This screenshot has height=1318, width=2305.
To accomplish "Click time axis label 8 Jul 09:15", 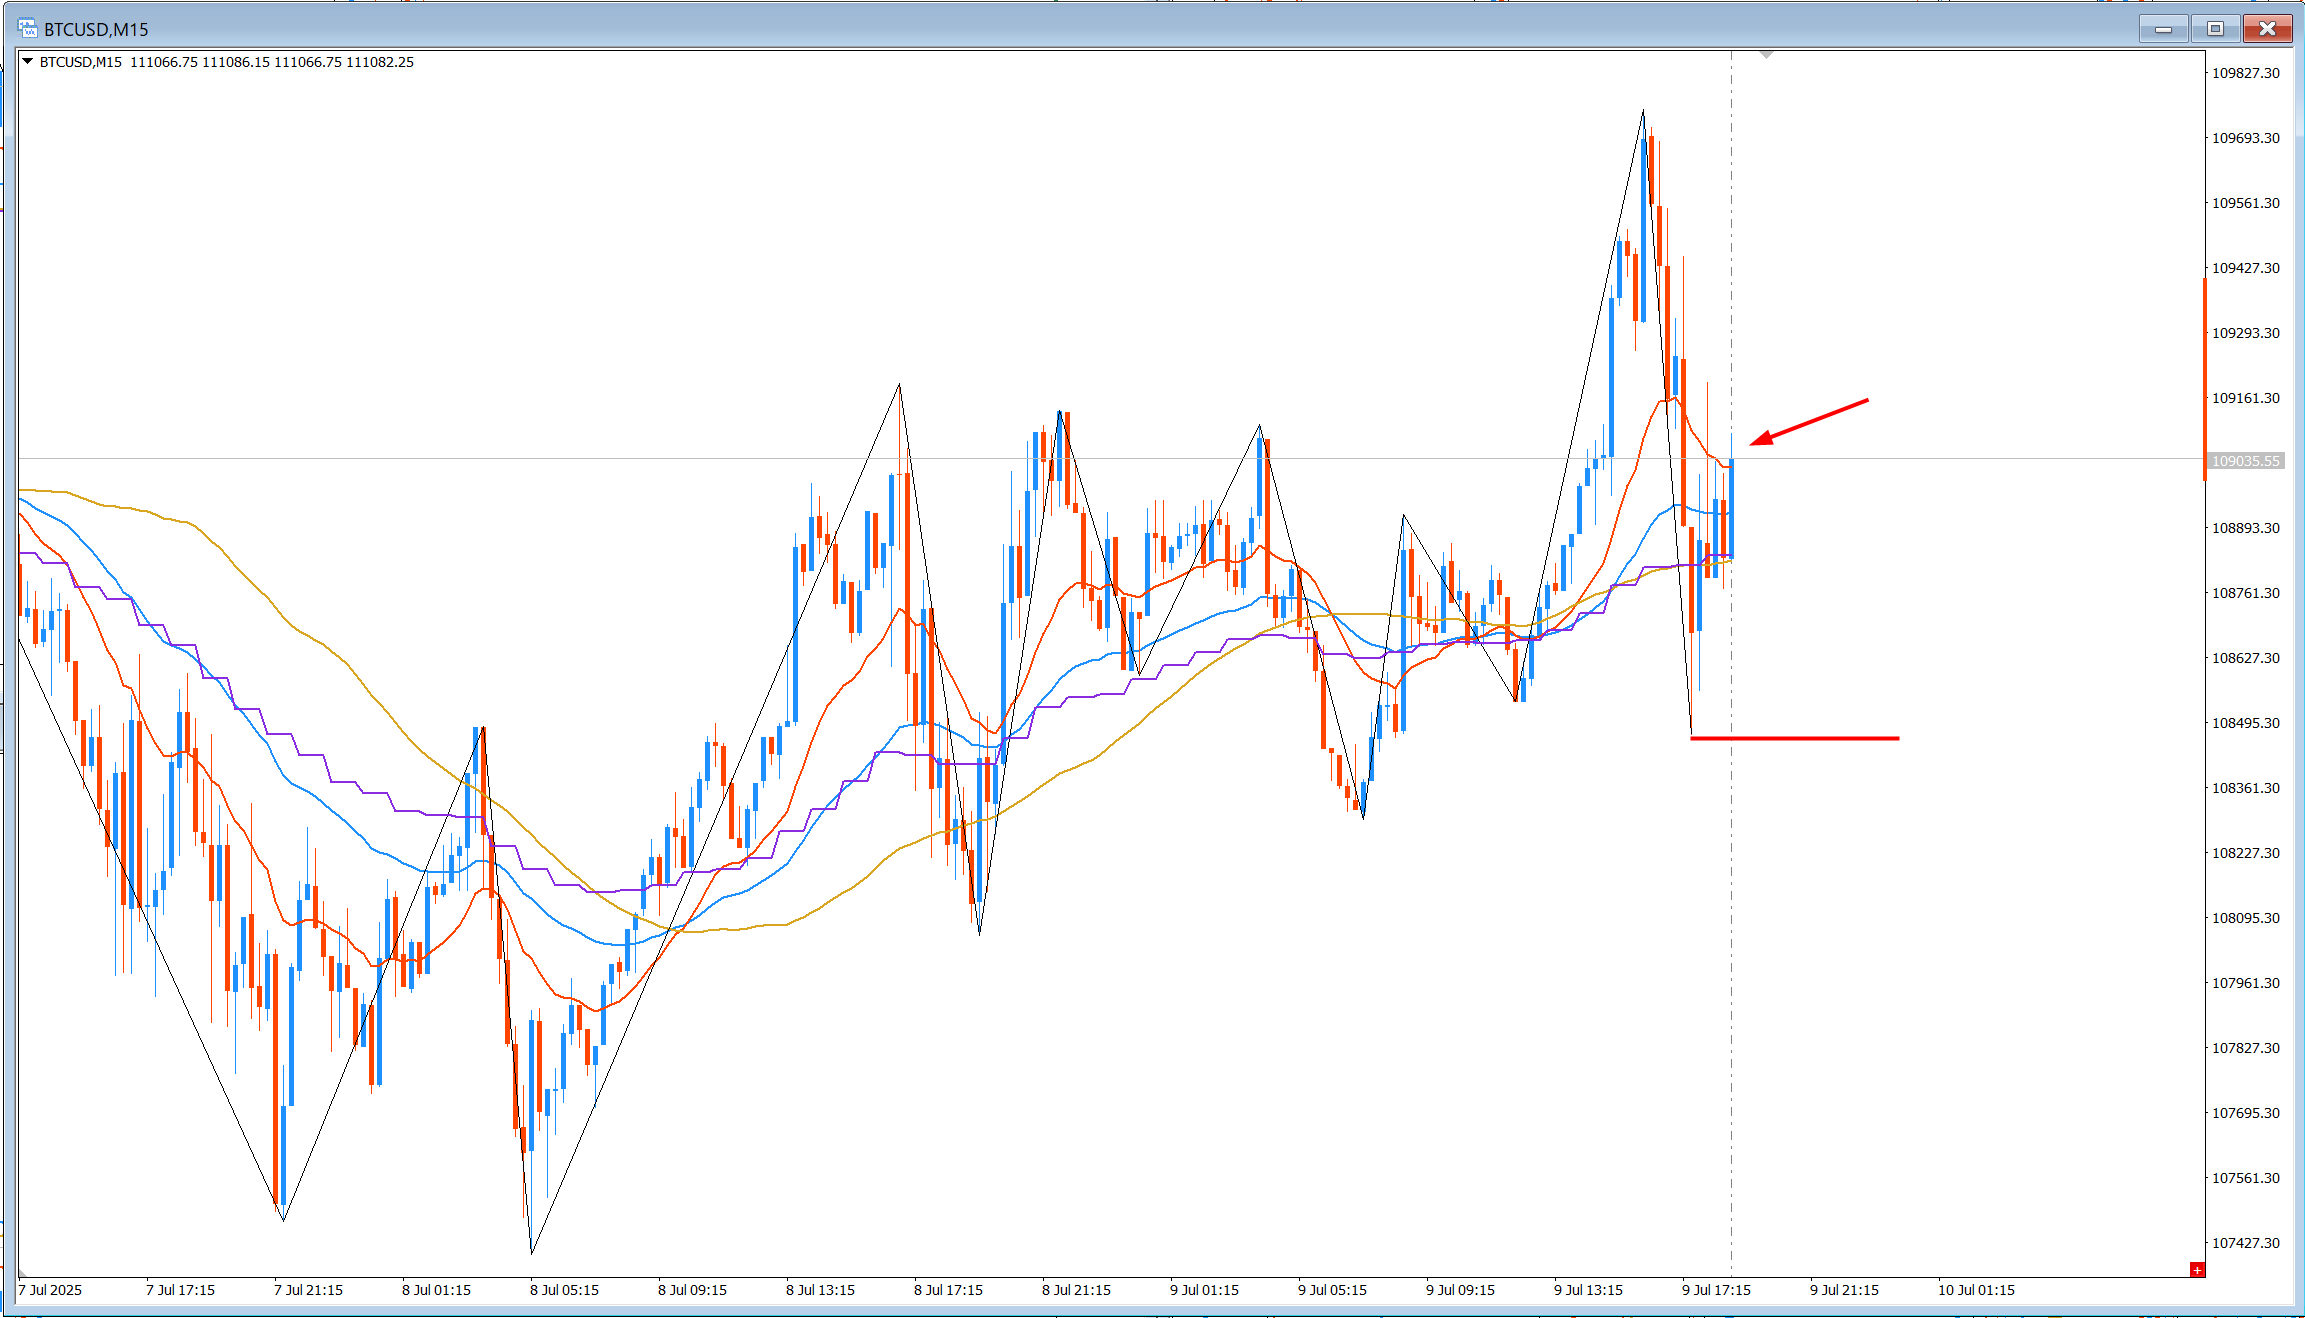I will (692, 1290).
